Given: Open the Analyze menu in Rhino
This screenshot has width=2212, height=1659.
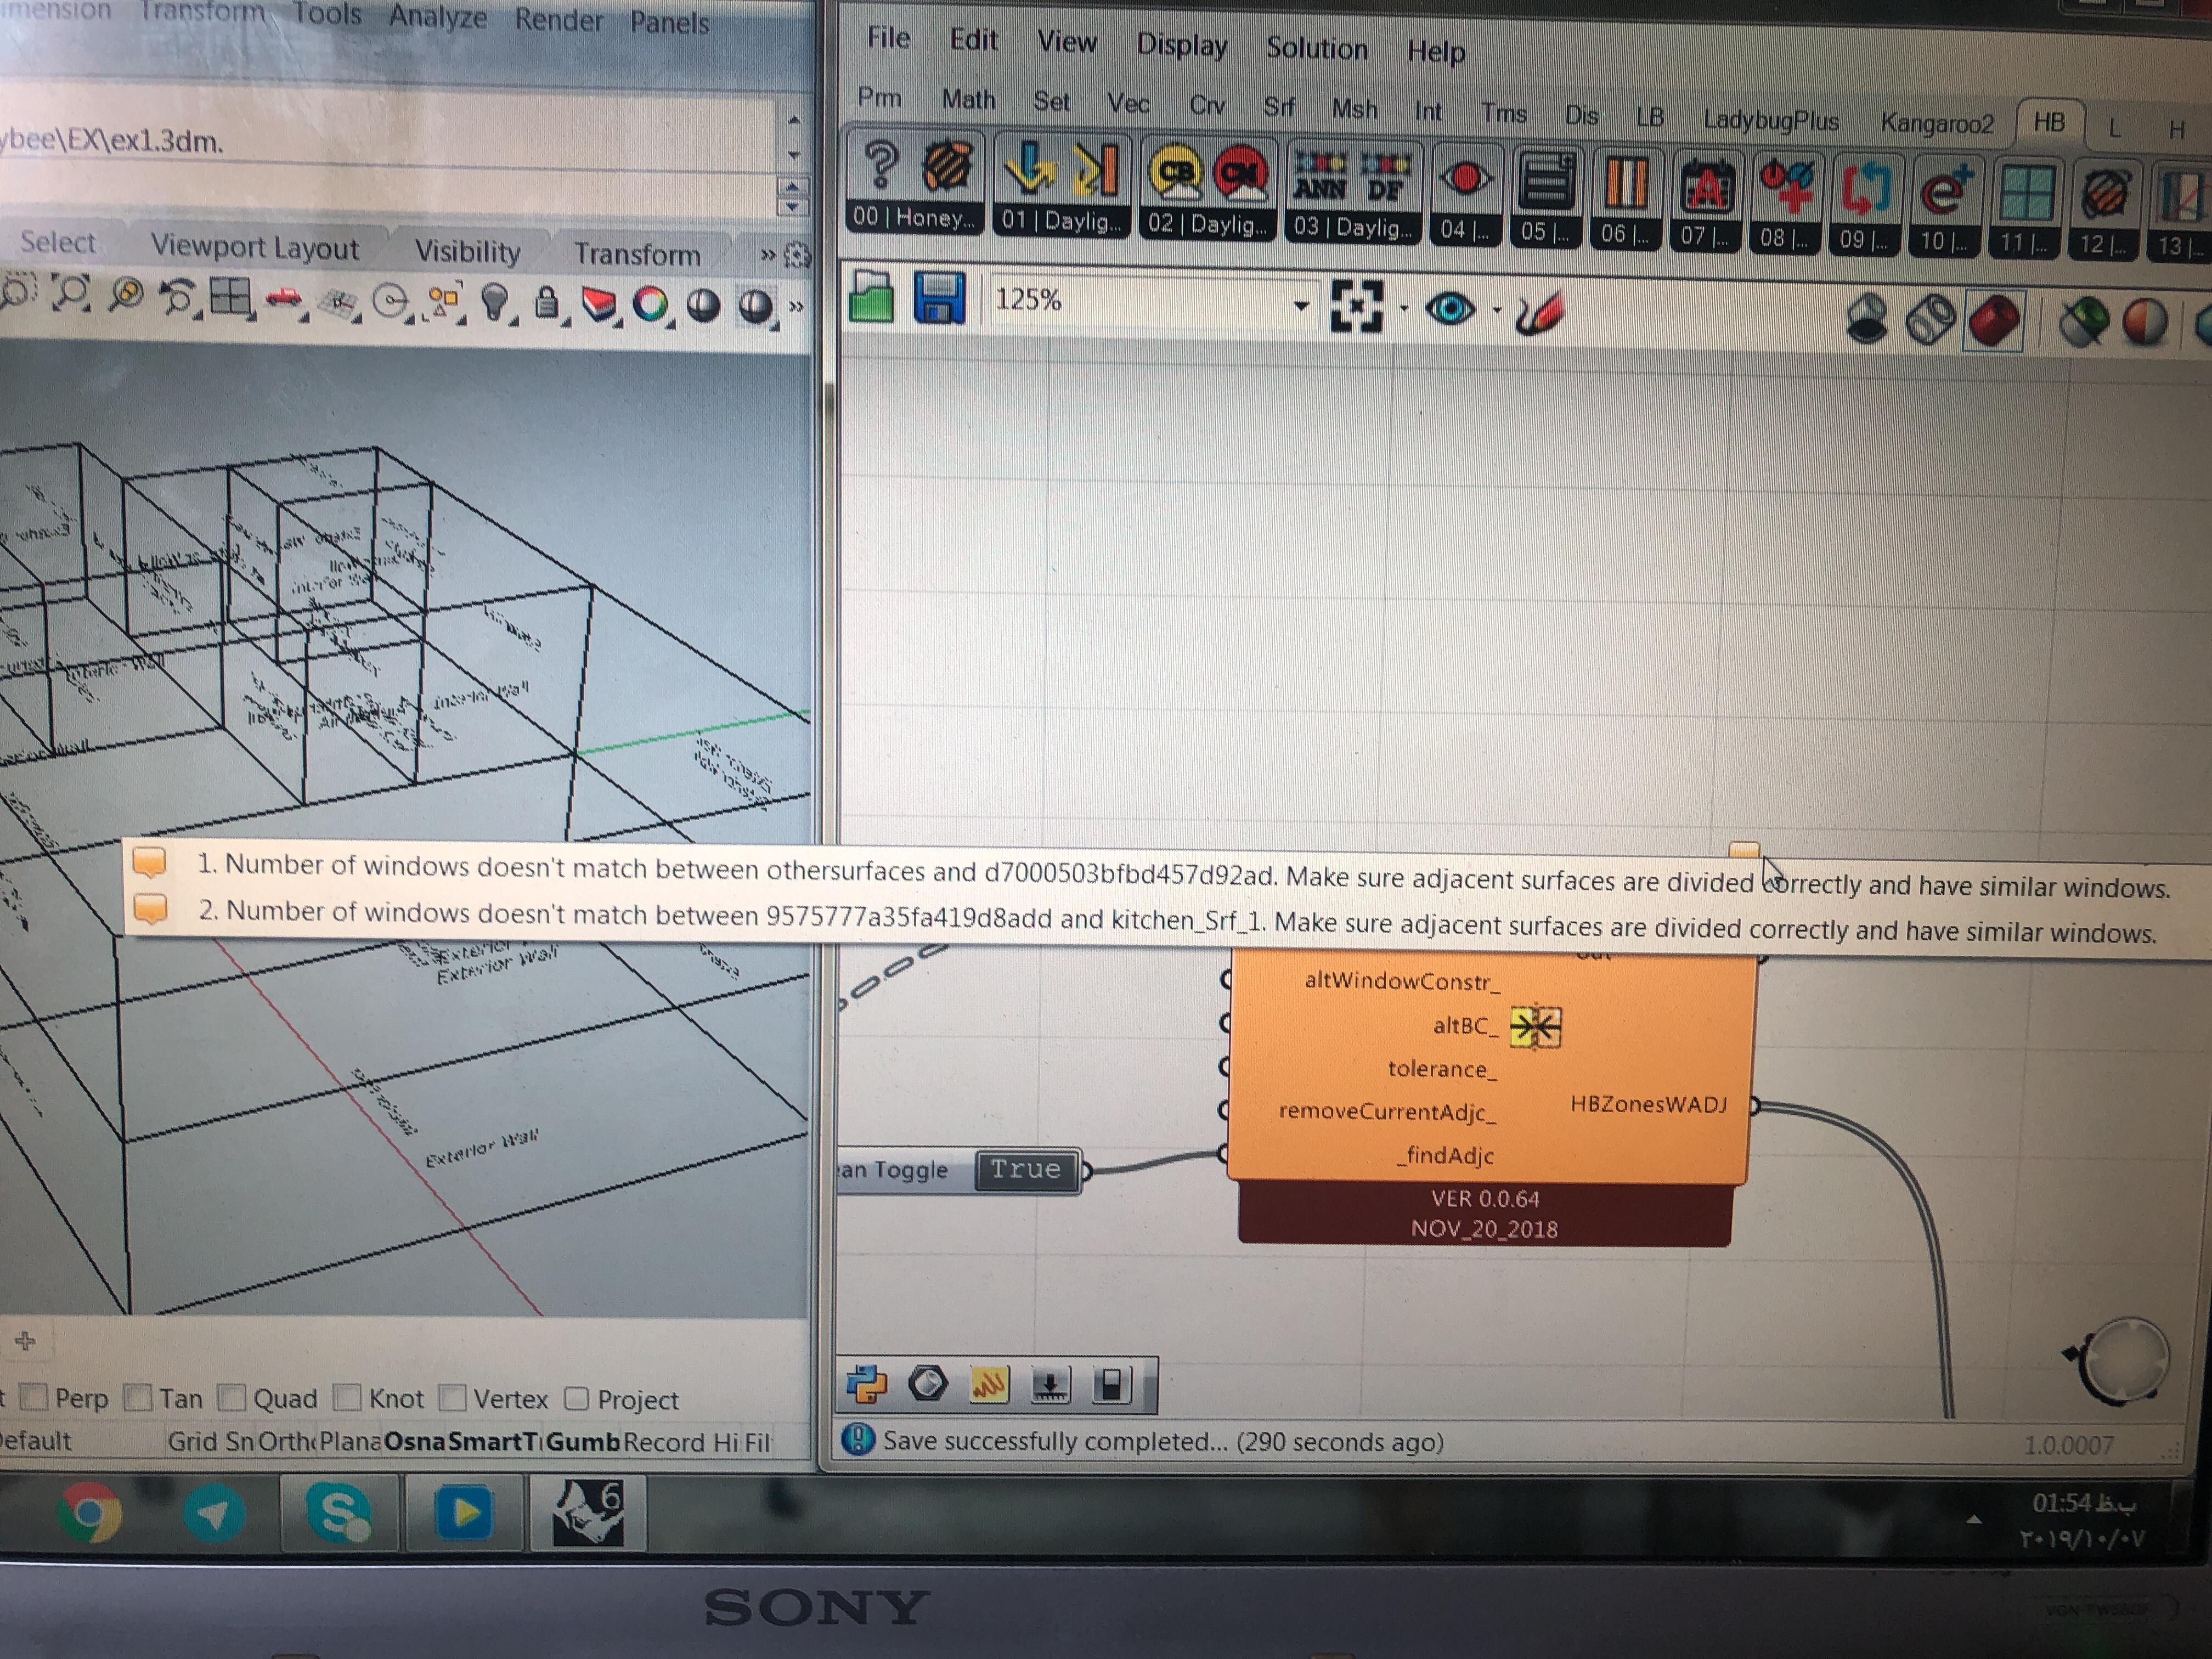Looking at the screenshot, I should click(437, 16).
